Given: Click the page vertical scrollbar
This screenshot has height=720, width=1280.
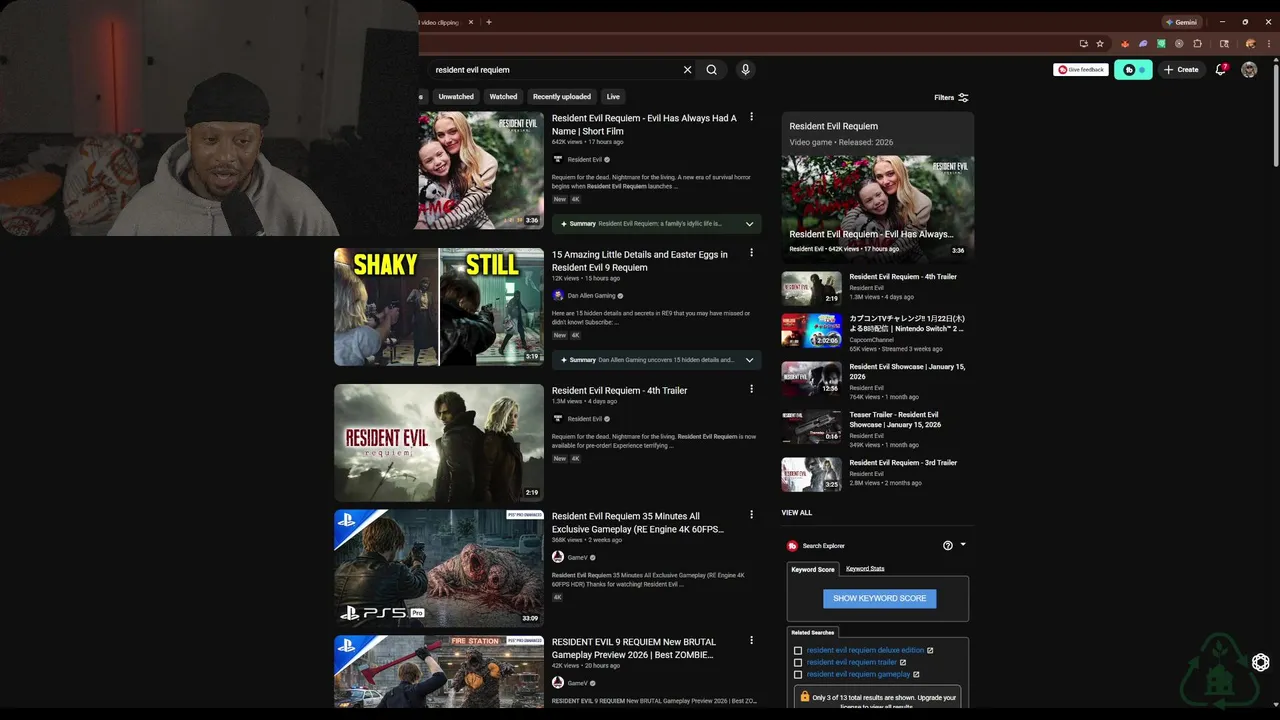Looking at the screenshot, I should point(1276,115).
